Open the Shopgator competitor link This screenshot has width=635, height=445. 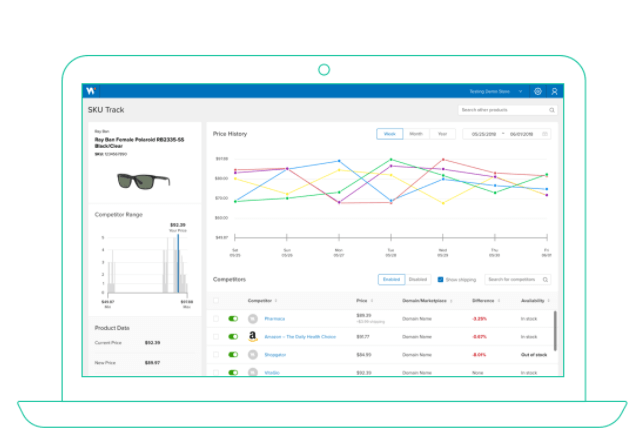point(275,355)
